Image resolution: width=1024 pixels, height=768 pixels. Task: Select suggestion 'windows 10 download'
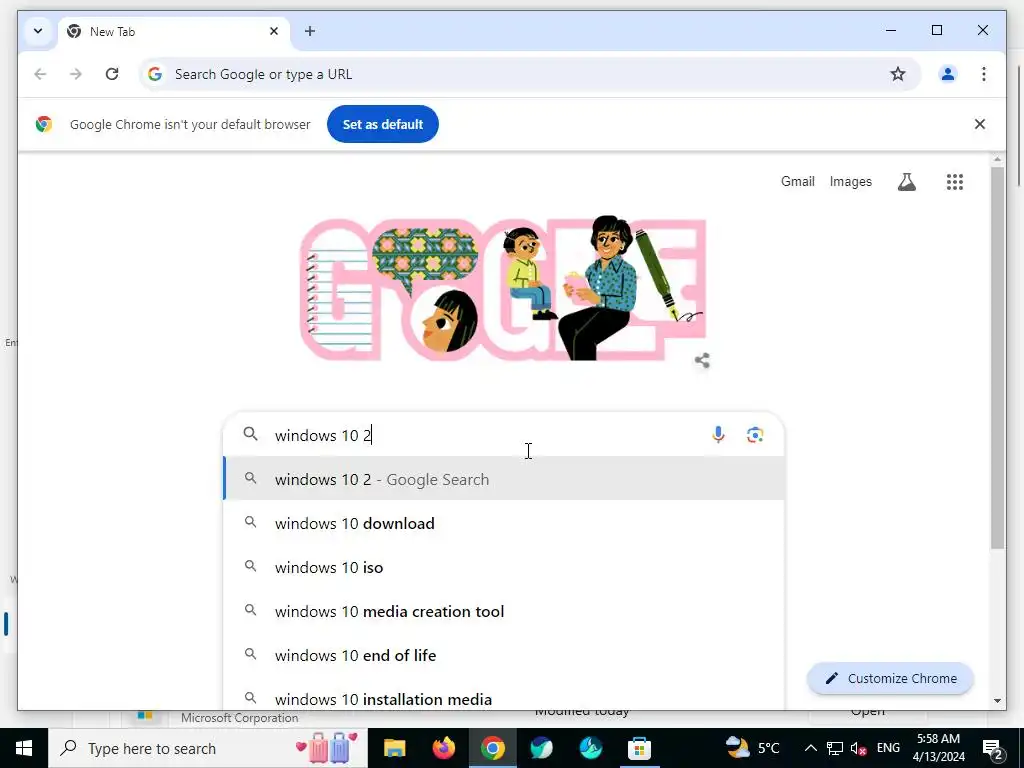click(504, 523)
